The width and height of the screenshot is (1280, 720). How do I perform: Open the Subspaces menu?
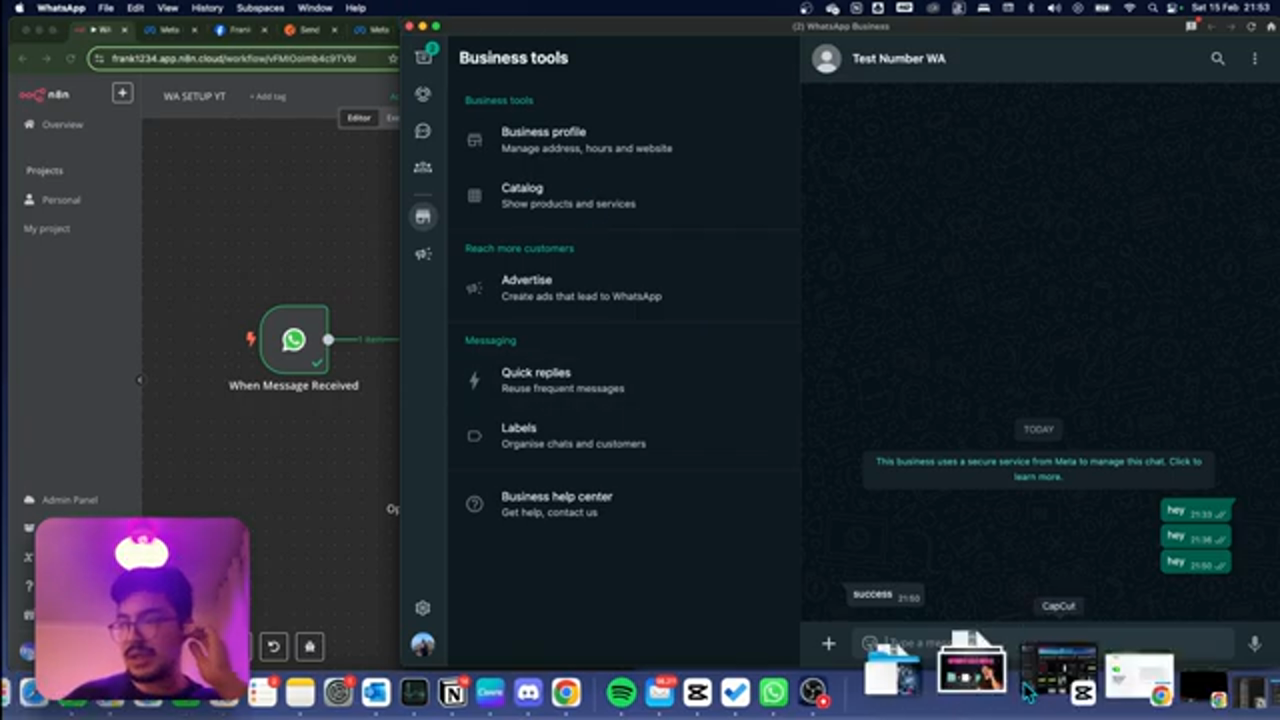(x=260, y=8)
